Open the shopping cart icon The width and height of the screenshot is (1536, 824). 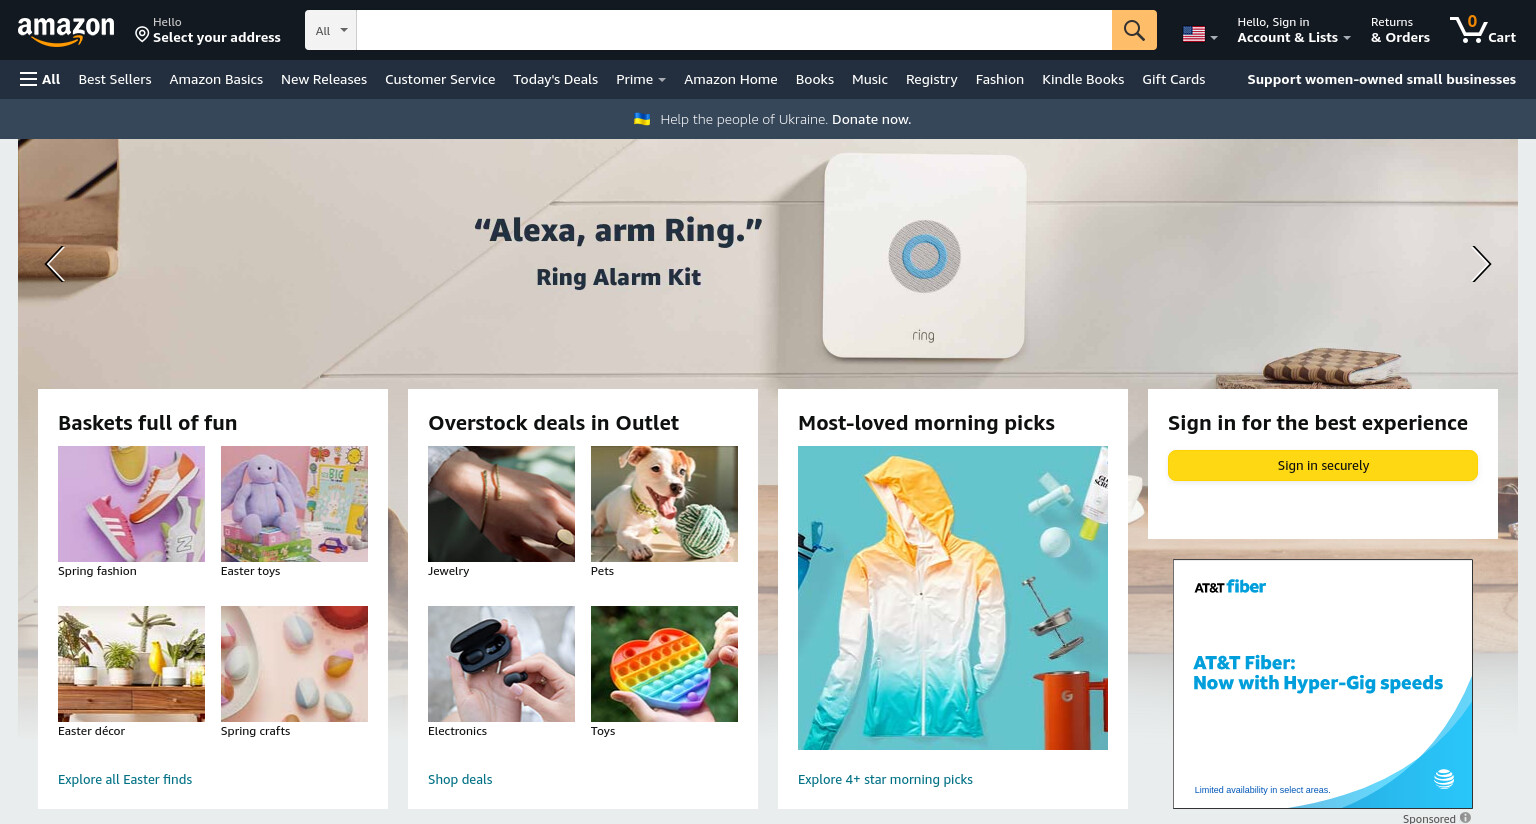(x=1483, y=30)
